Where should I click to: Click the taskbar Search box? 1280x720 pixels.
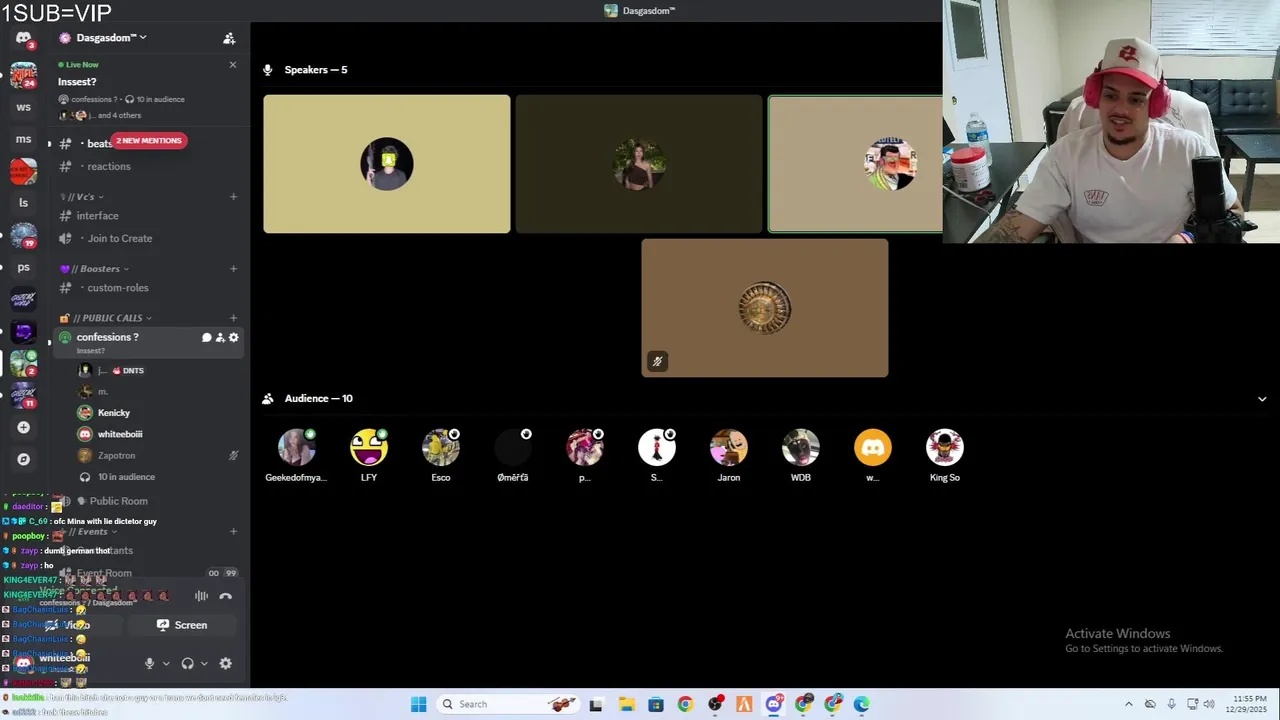coord(510,704)
